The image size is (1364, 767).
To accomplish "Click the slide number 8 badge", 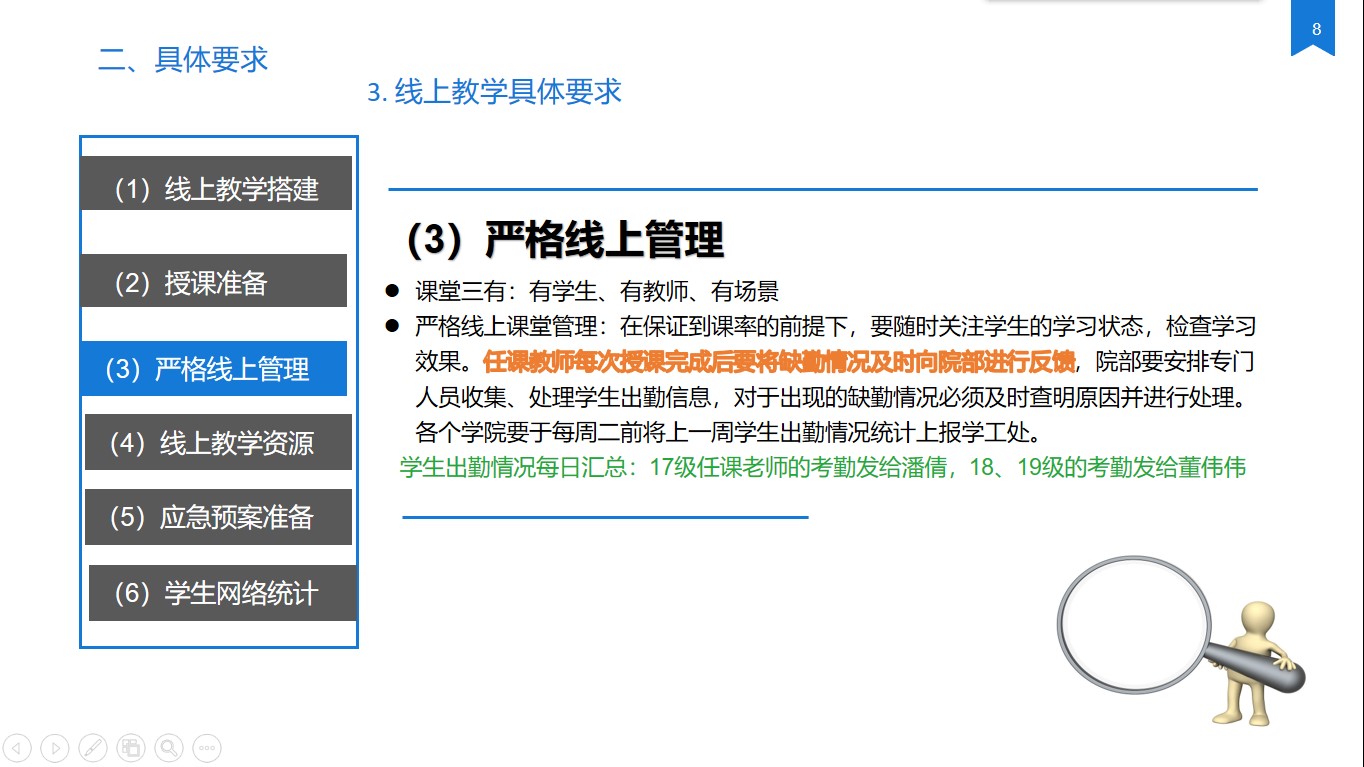I will (1316, 30).
